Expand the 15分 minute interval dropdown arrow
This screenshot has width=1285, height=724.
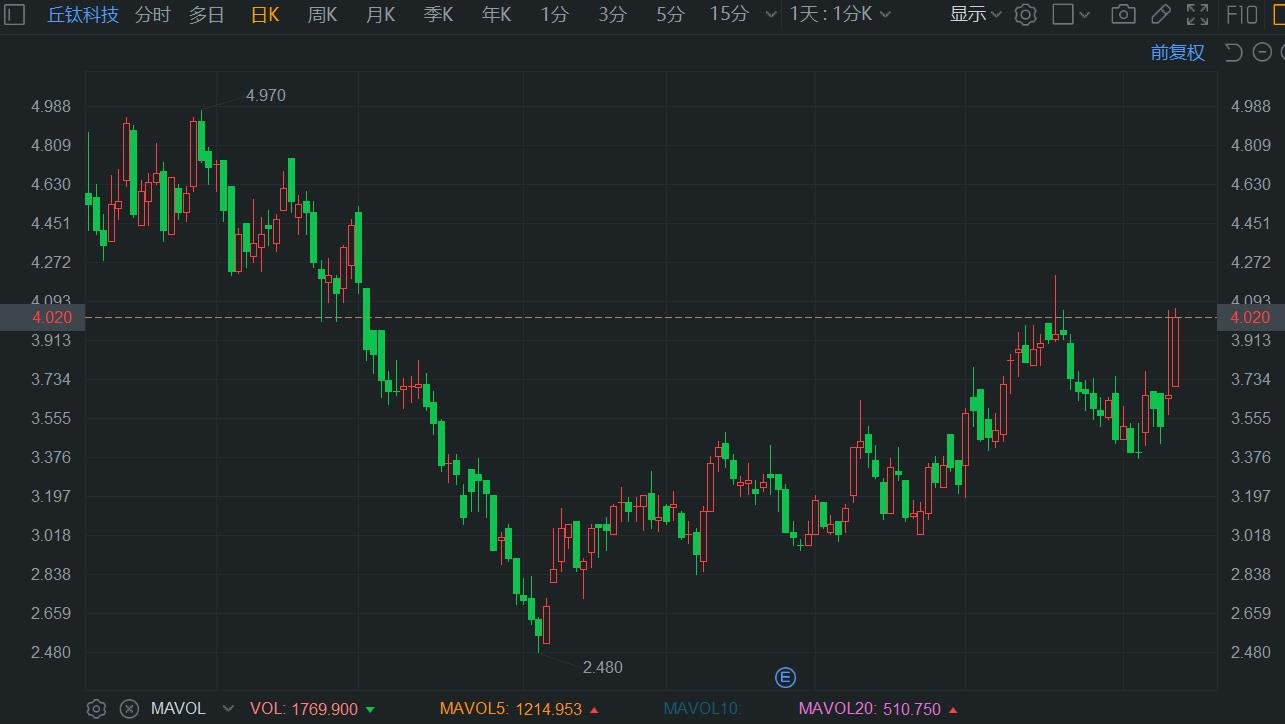(770, 15)
